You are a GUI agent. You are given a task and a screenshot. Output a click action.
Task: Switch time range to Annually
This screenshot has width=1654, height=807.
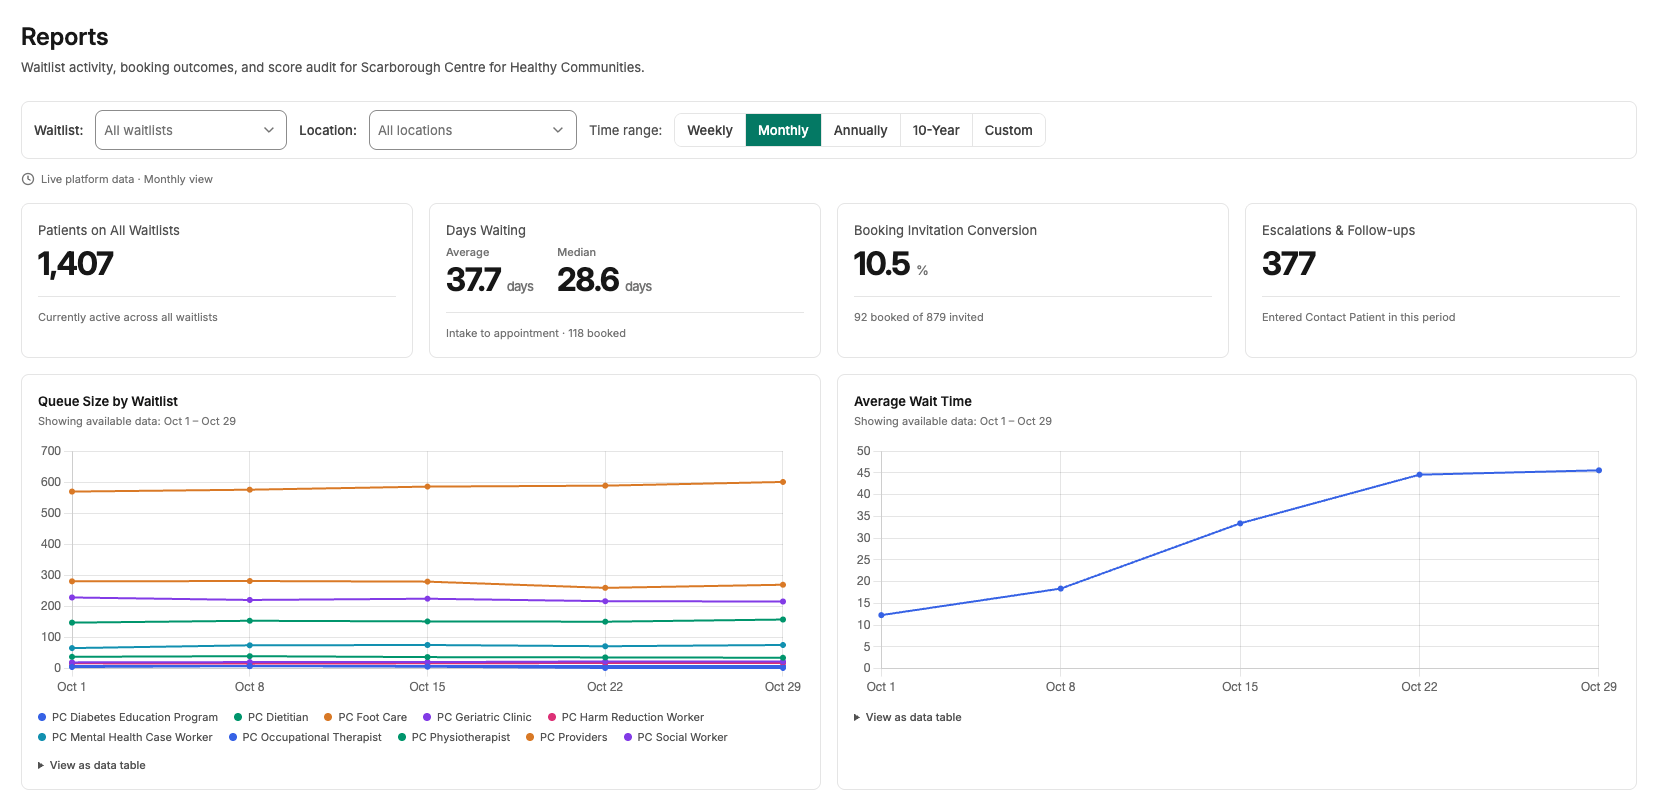pyautogui.click(x=860, y=130)
